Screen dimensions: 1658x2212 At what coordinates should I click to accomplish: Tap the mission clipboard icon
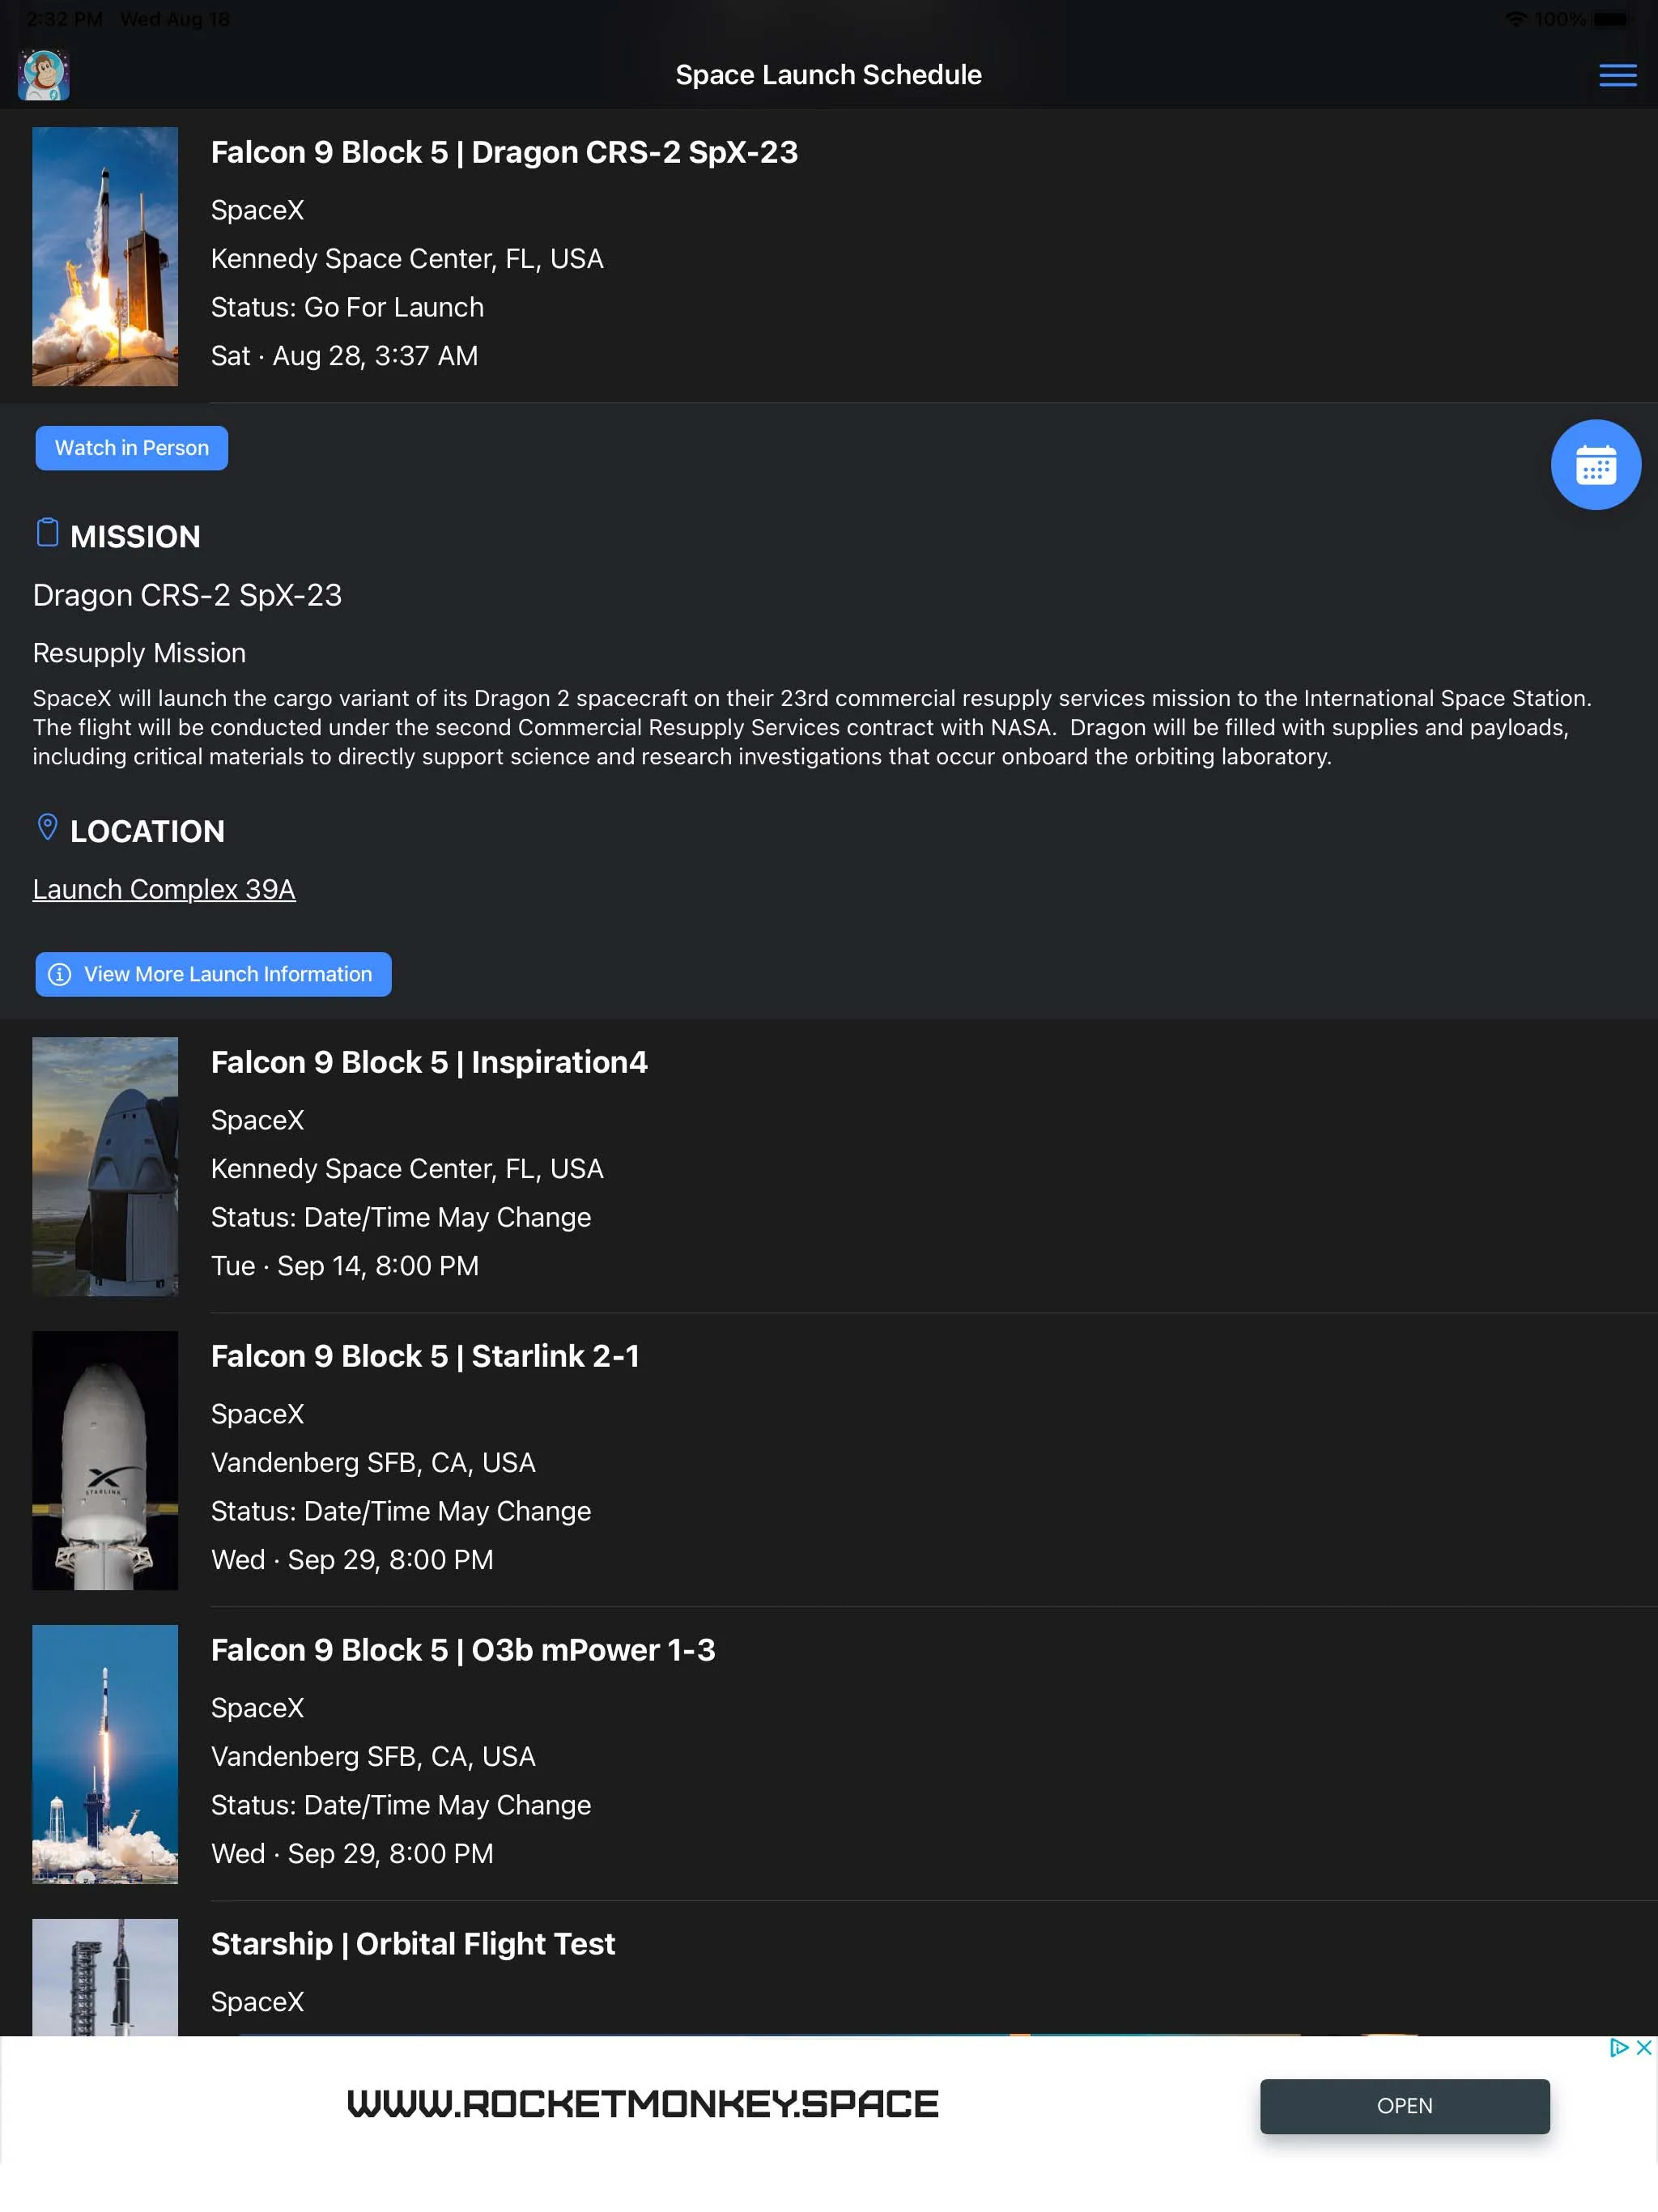click(45, 534)
